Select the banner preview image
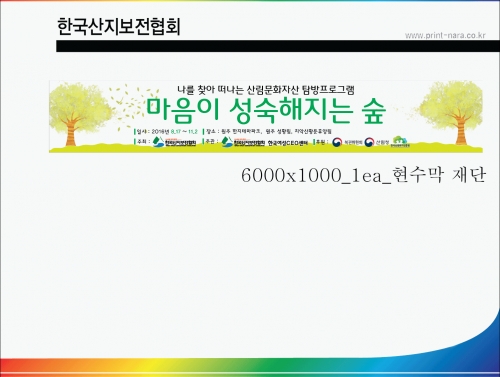The image size is (500, 377). [x=266, y=117]
